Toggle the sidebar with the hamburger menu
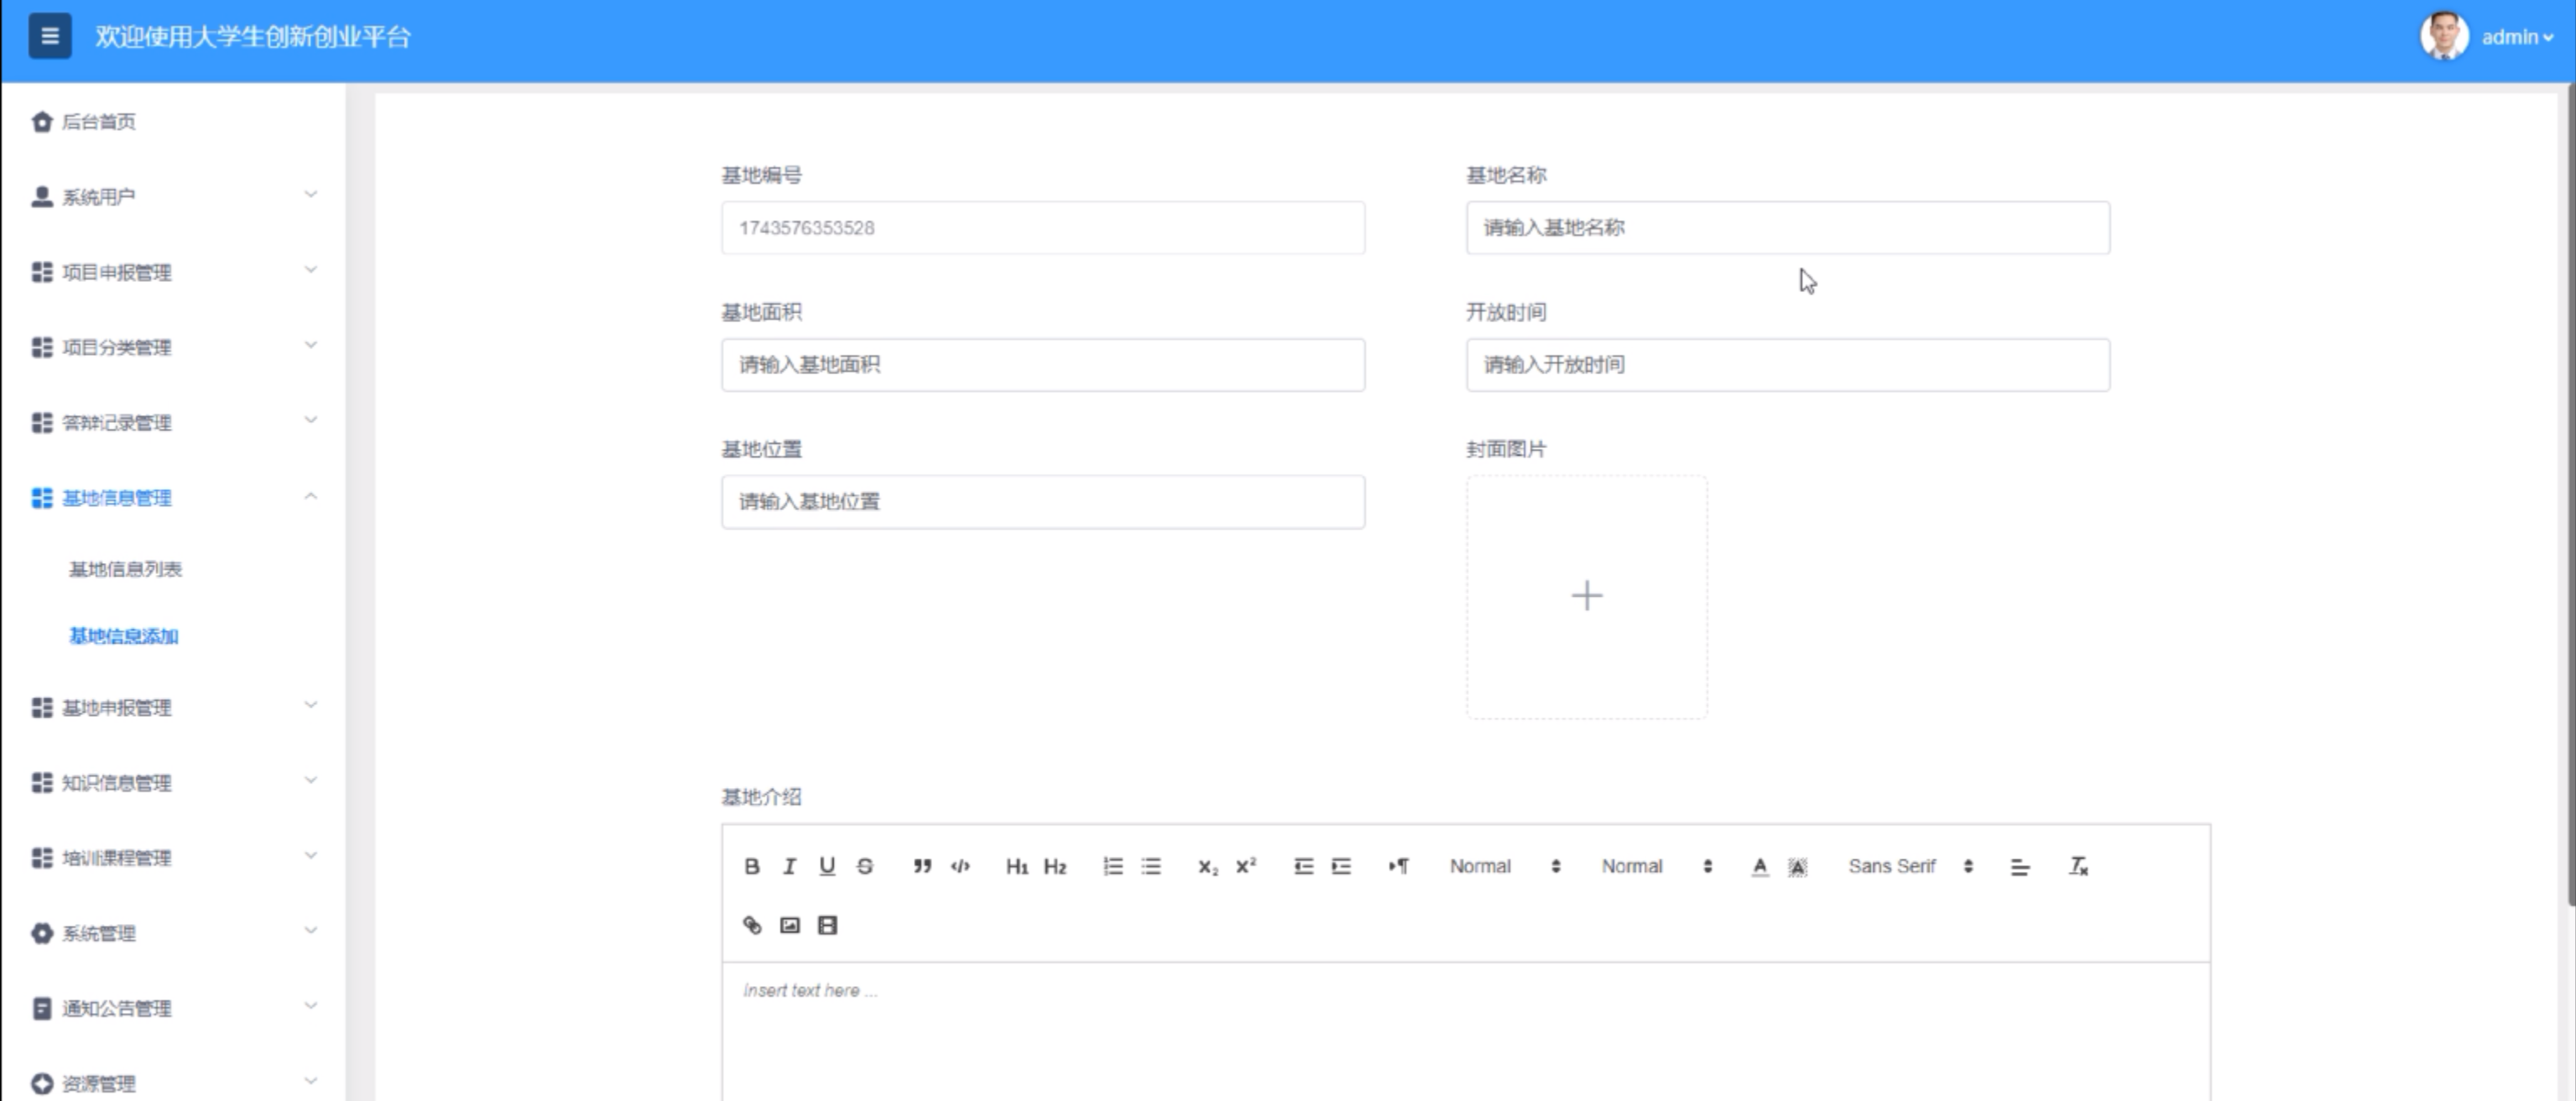 pyautogui.click(x=50, y=37)
